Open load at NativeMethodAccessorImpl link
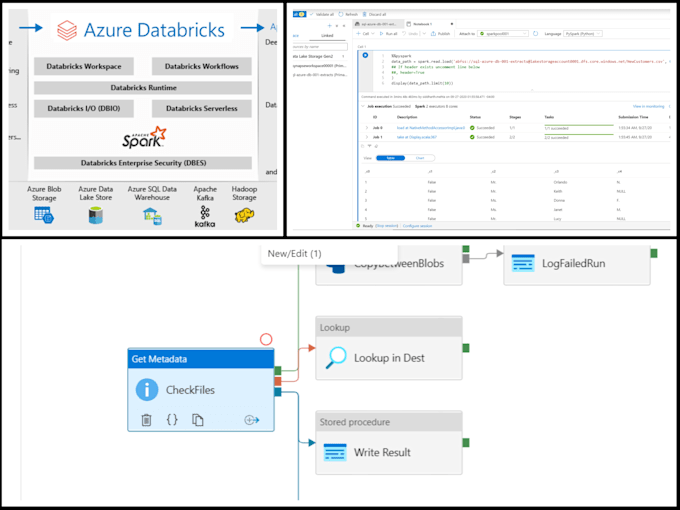This screenshot has height=510, width=680. coord(431,128)
